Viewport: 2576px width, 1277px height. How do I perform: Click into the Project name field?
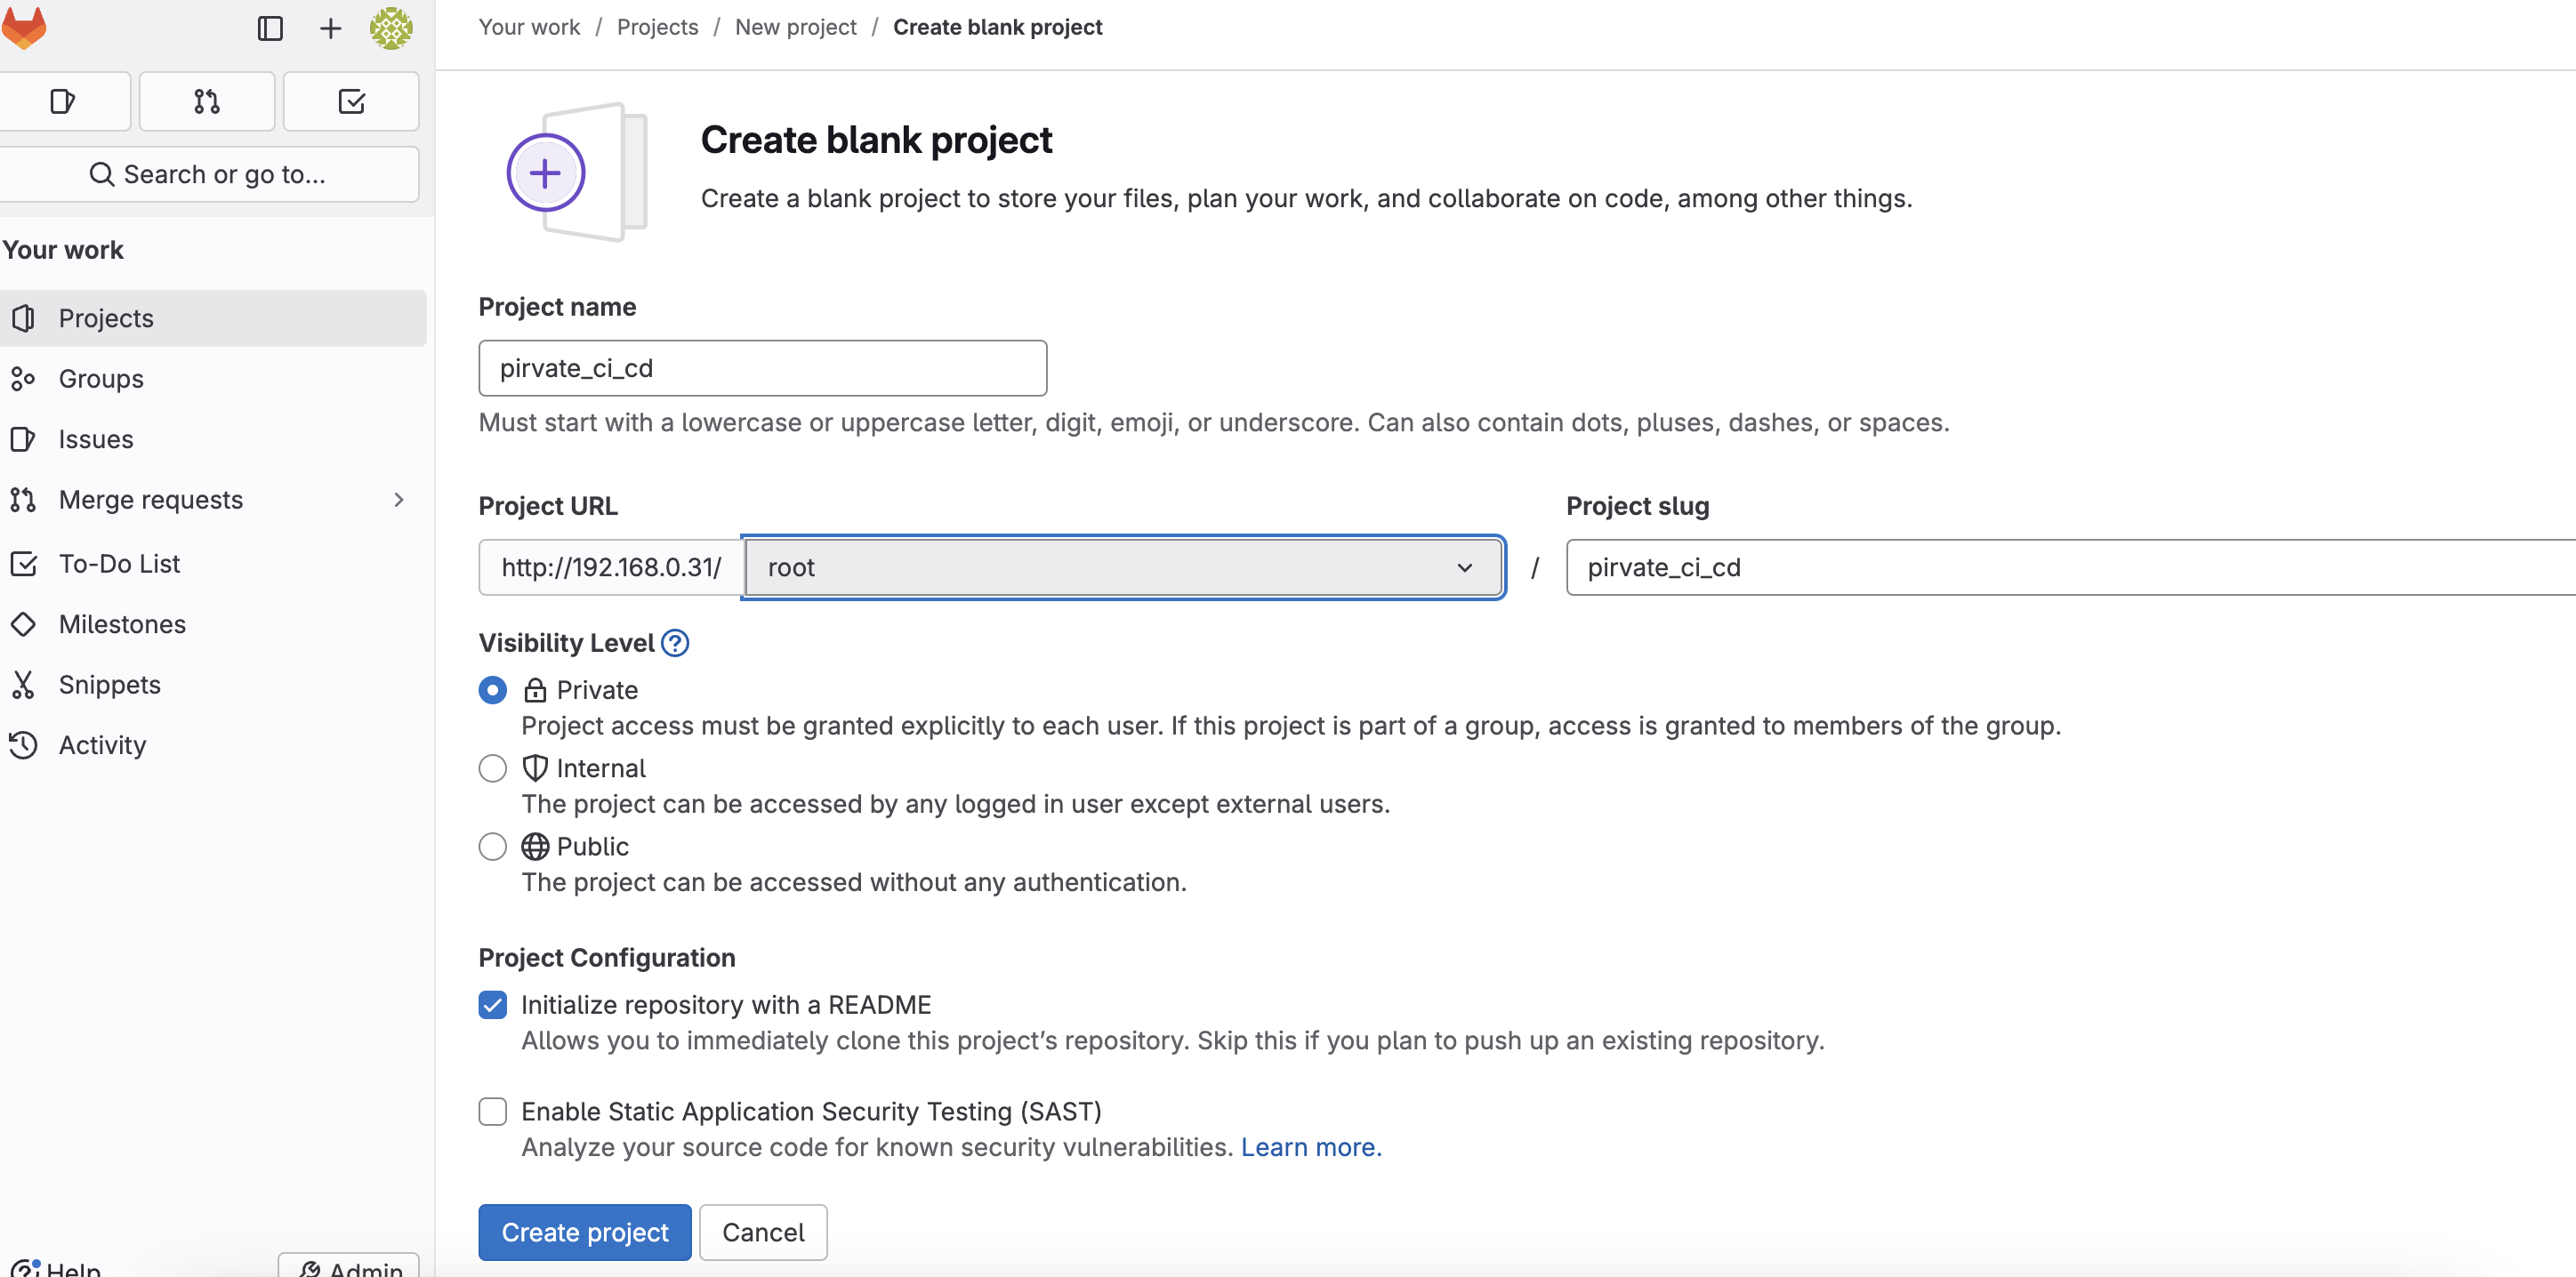tap(762, 368)
